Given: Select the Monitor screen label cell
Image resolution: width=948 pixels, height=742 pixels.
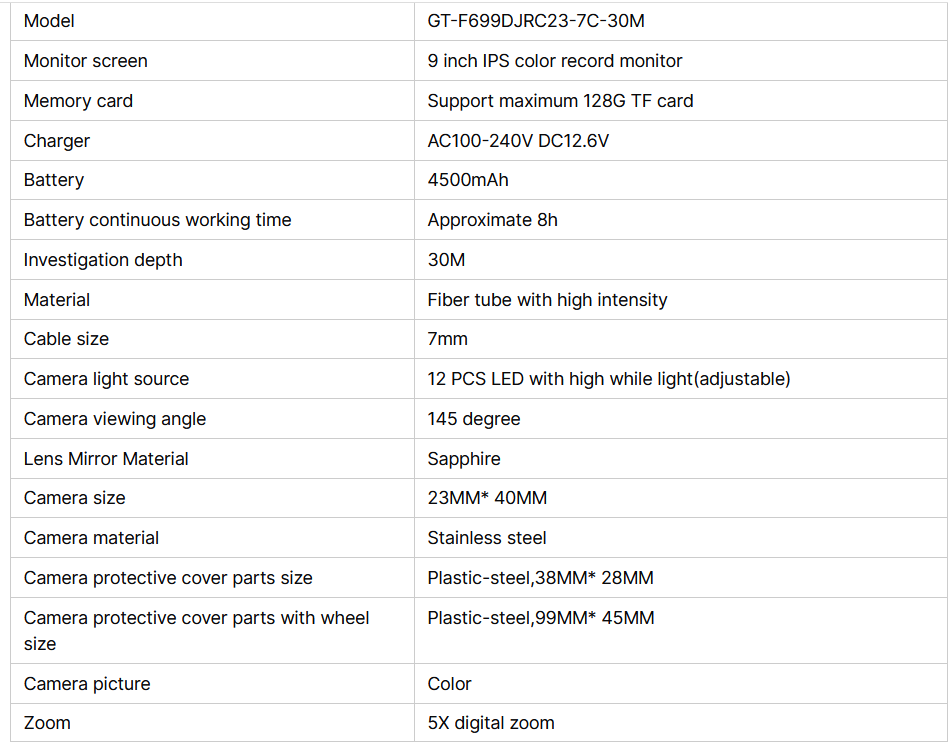Looking at the screenshot, I should 212,60.
